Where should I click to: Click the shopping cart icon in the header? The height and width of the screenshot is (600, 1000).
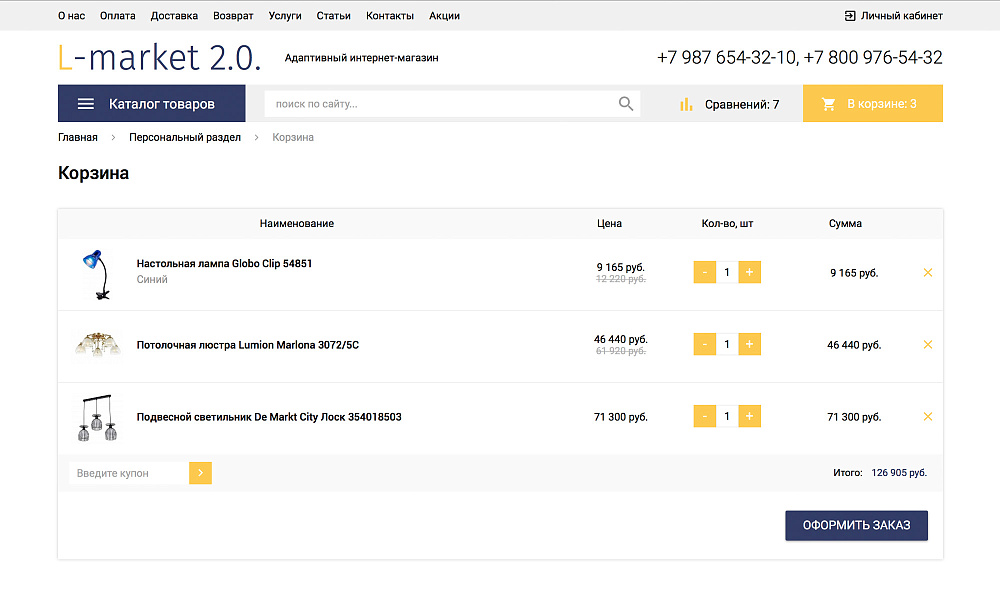pyautogui.click(x=827, y=103)
